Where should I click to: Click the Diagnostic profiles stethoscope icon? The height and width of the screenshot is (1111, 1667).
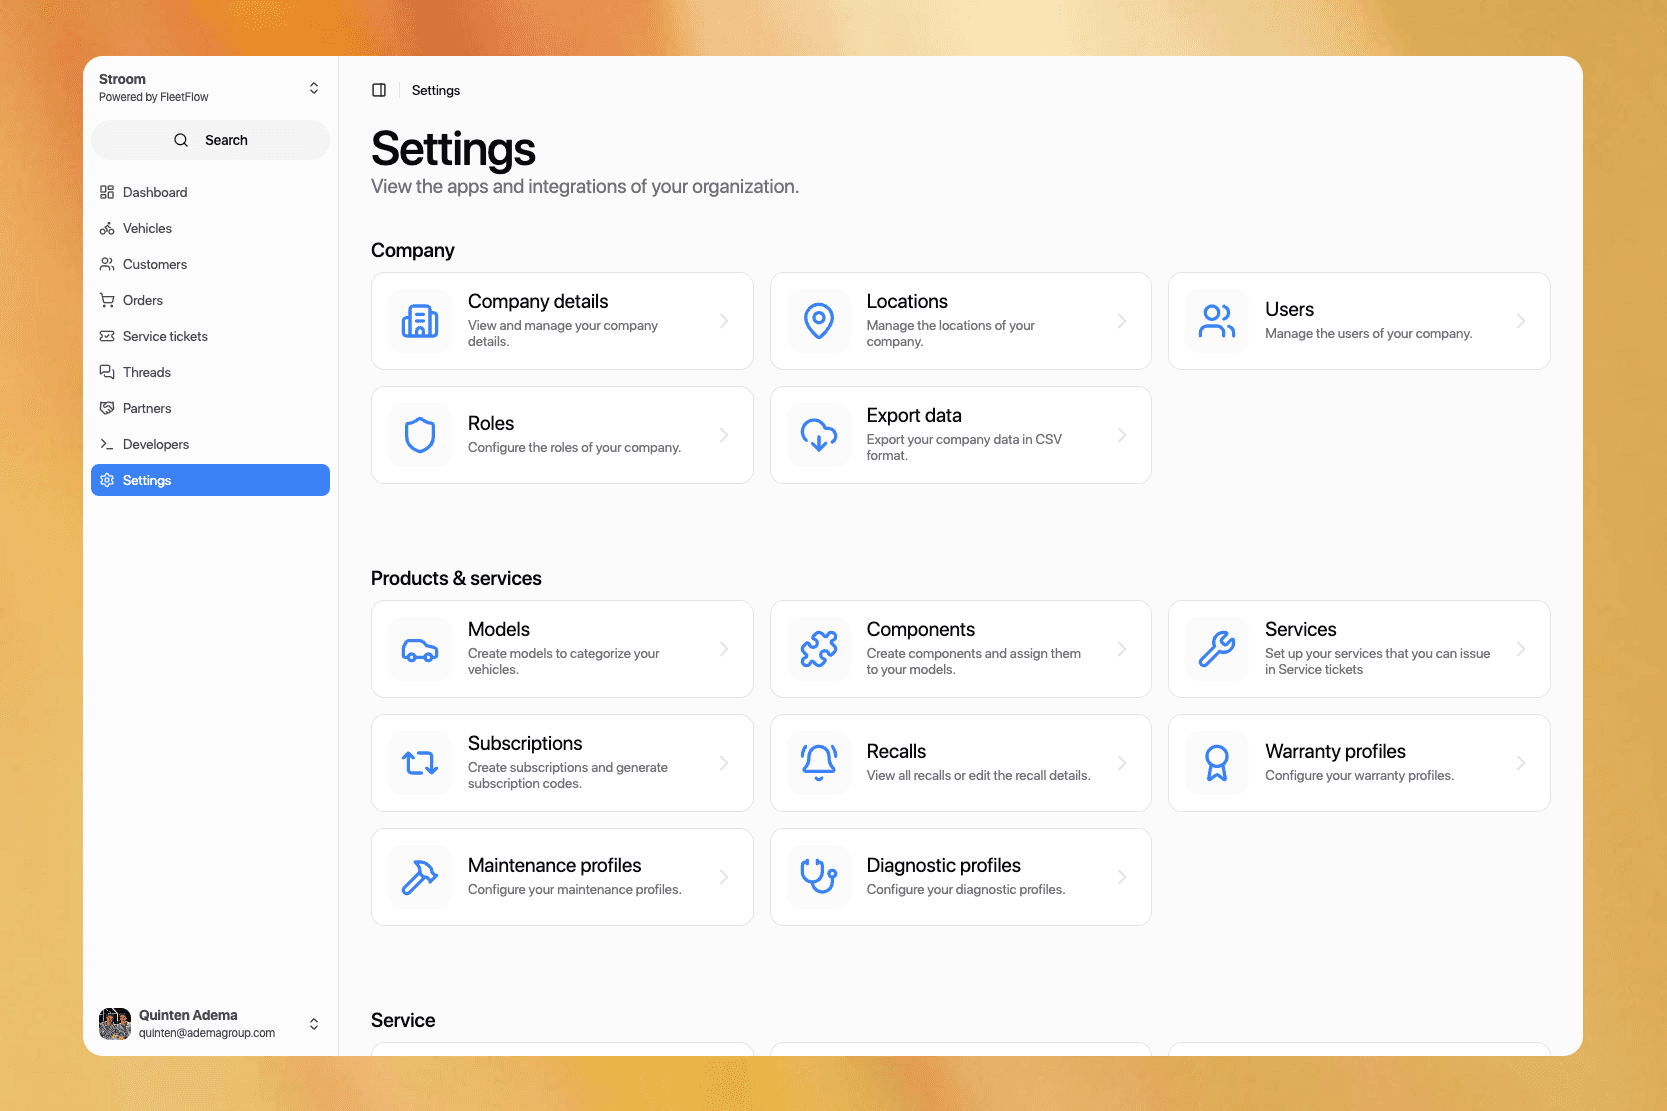point(819,877)
